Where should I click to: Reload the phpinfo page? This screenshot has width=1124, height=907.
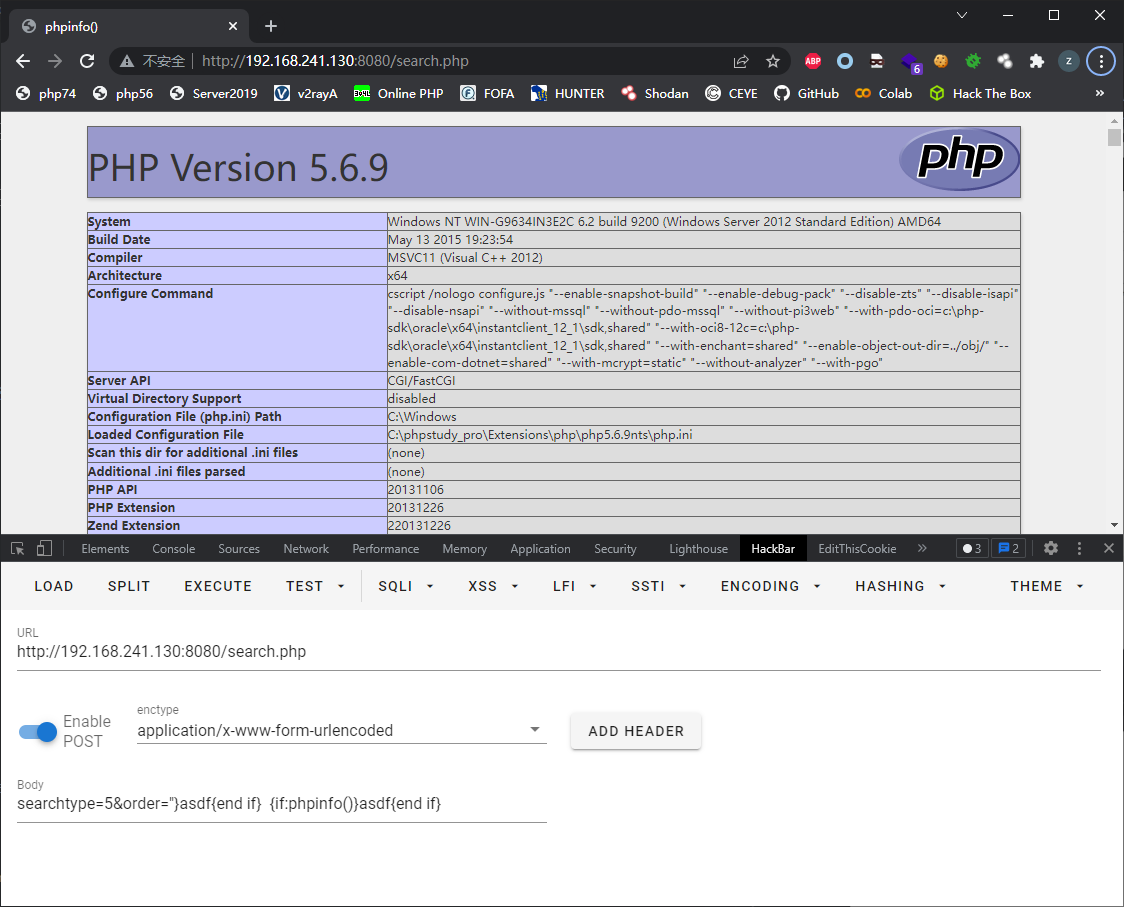coord(87,61)
